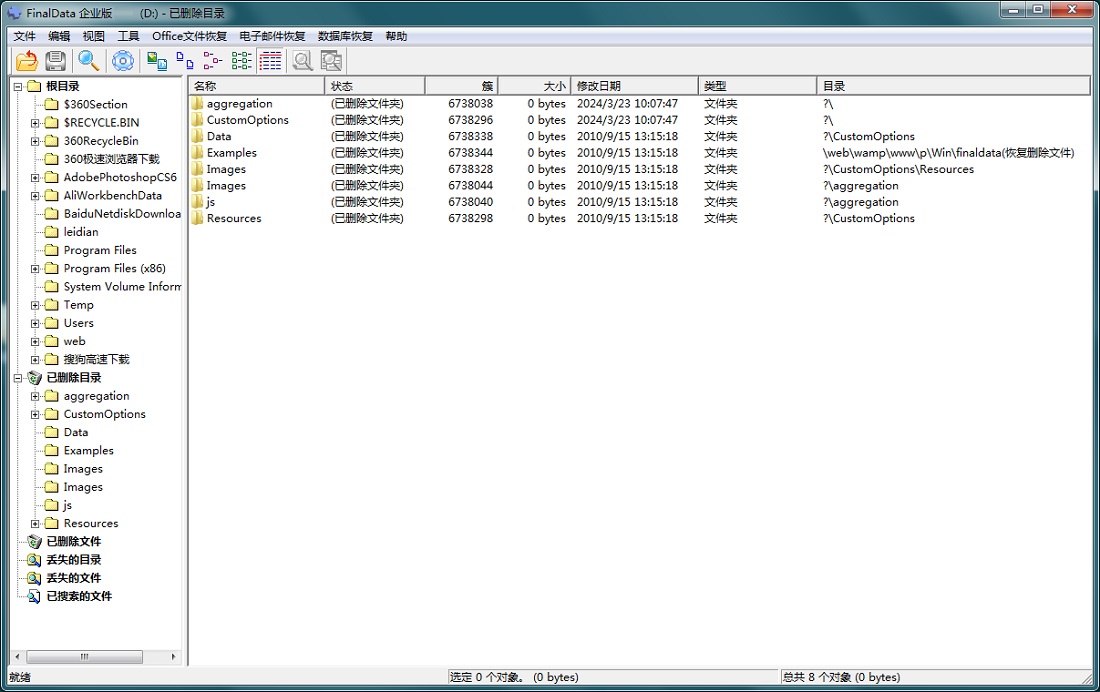Open the Office文件恢复 menu
1100x692 pixels.
(x=189, y=36)
